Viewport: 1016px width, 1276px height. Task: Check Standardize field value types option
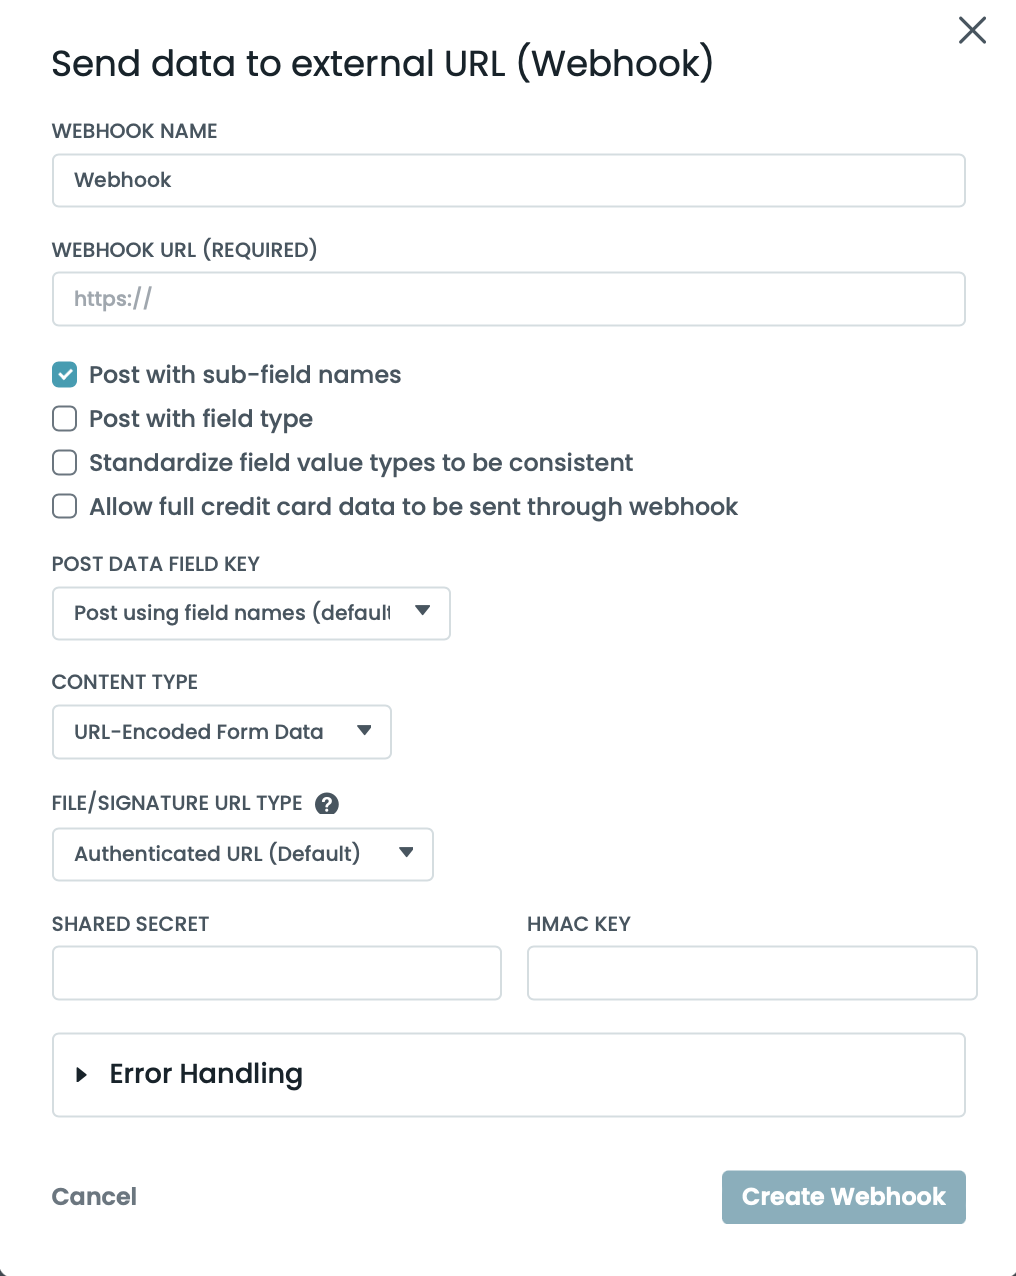pos(65,463)
